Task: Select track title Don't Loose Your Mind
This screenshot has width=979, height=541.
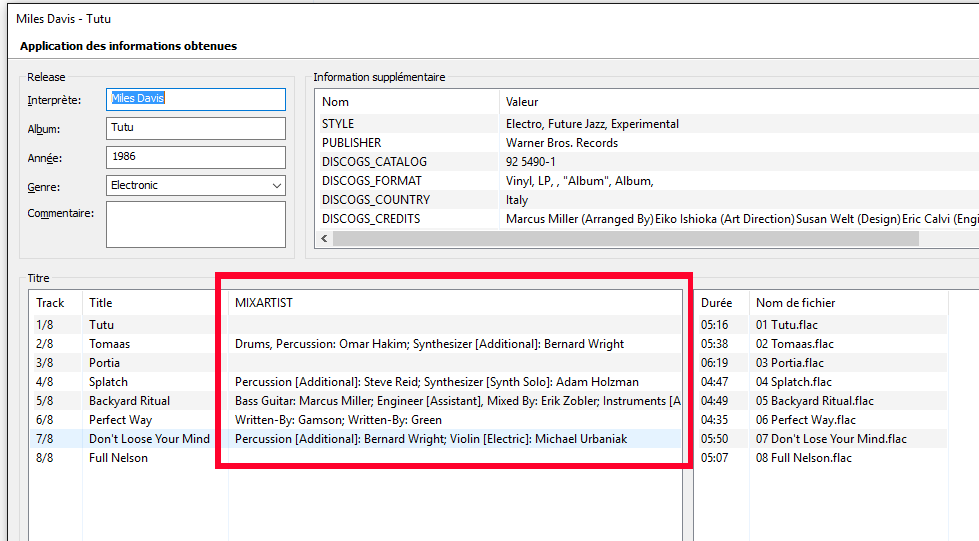Action: (x=149, y=439)
